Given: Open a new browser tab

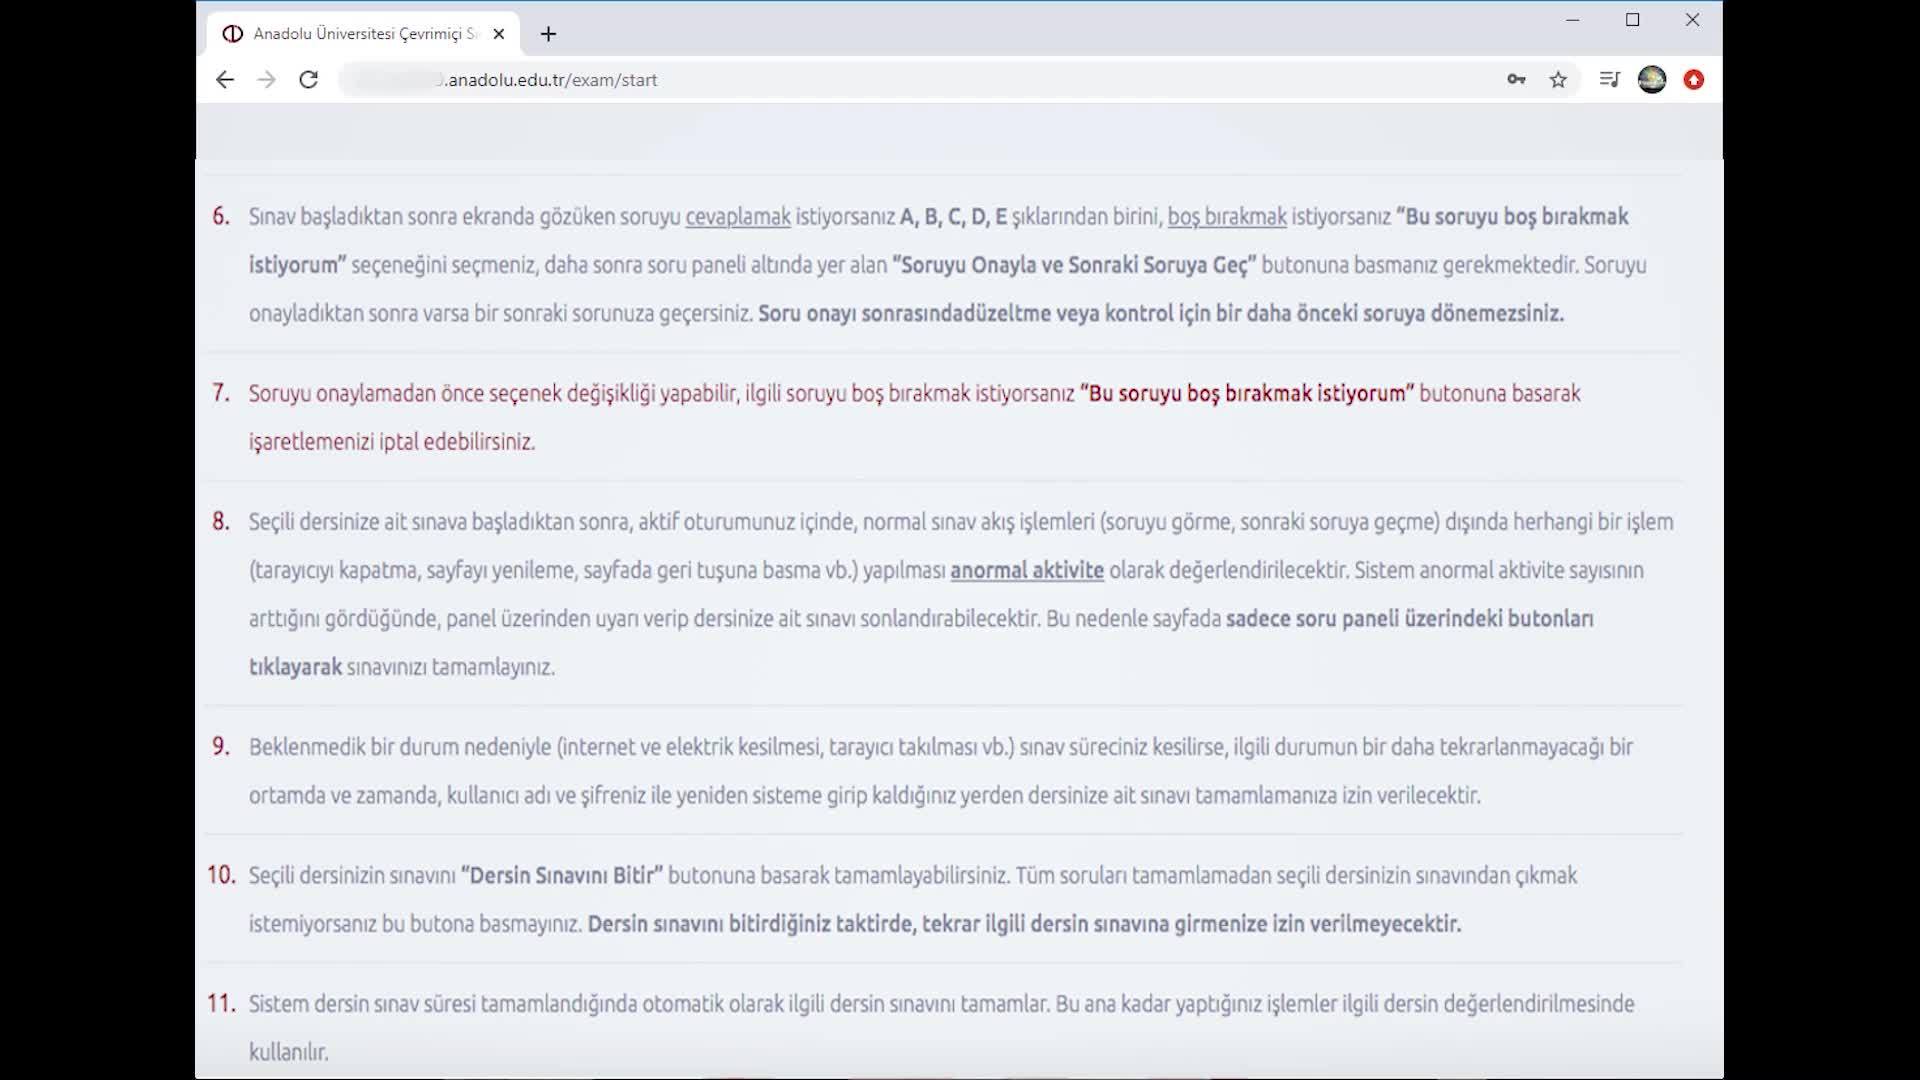Looking at the screenshot, I should 548,34.
